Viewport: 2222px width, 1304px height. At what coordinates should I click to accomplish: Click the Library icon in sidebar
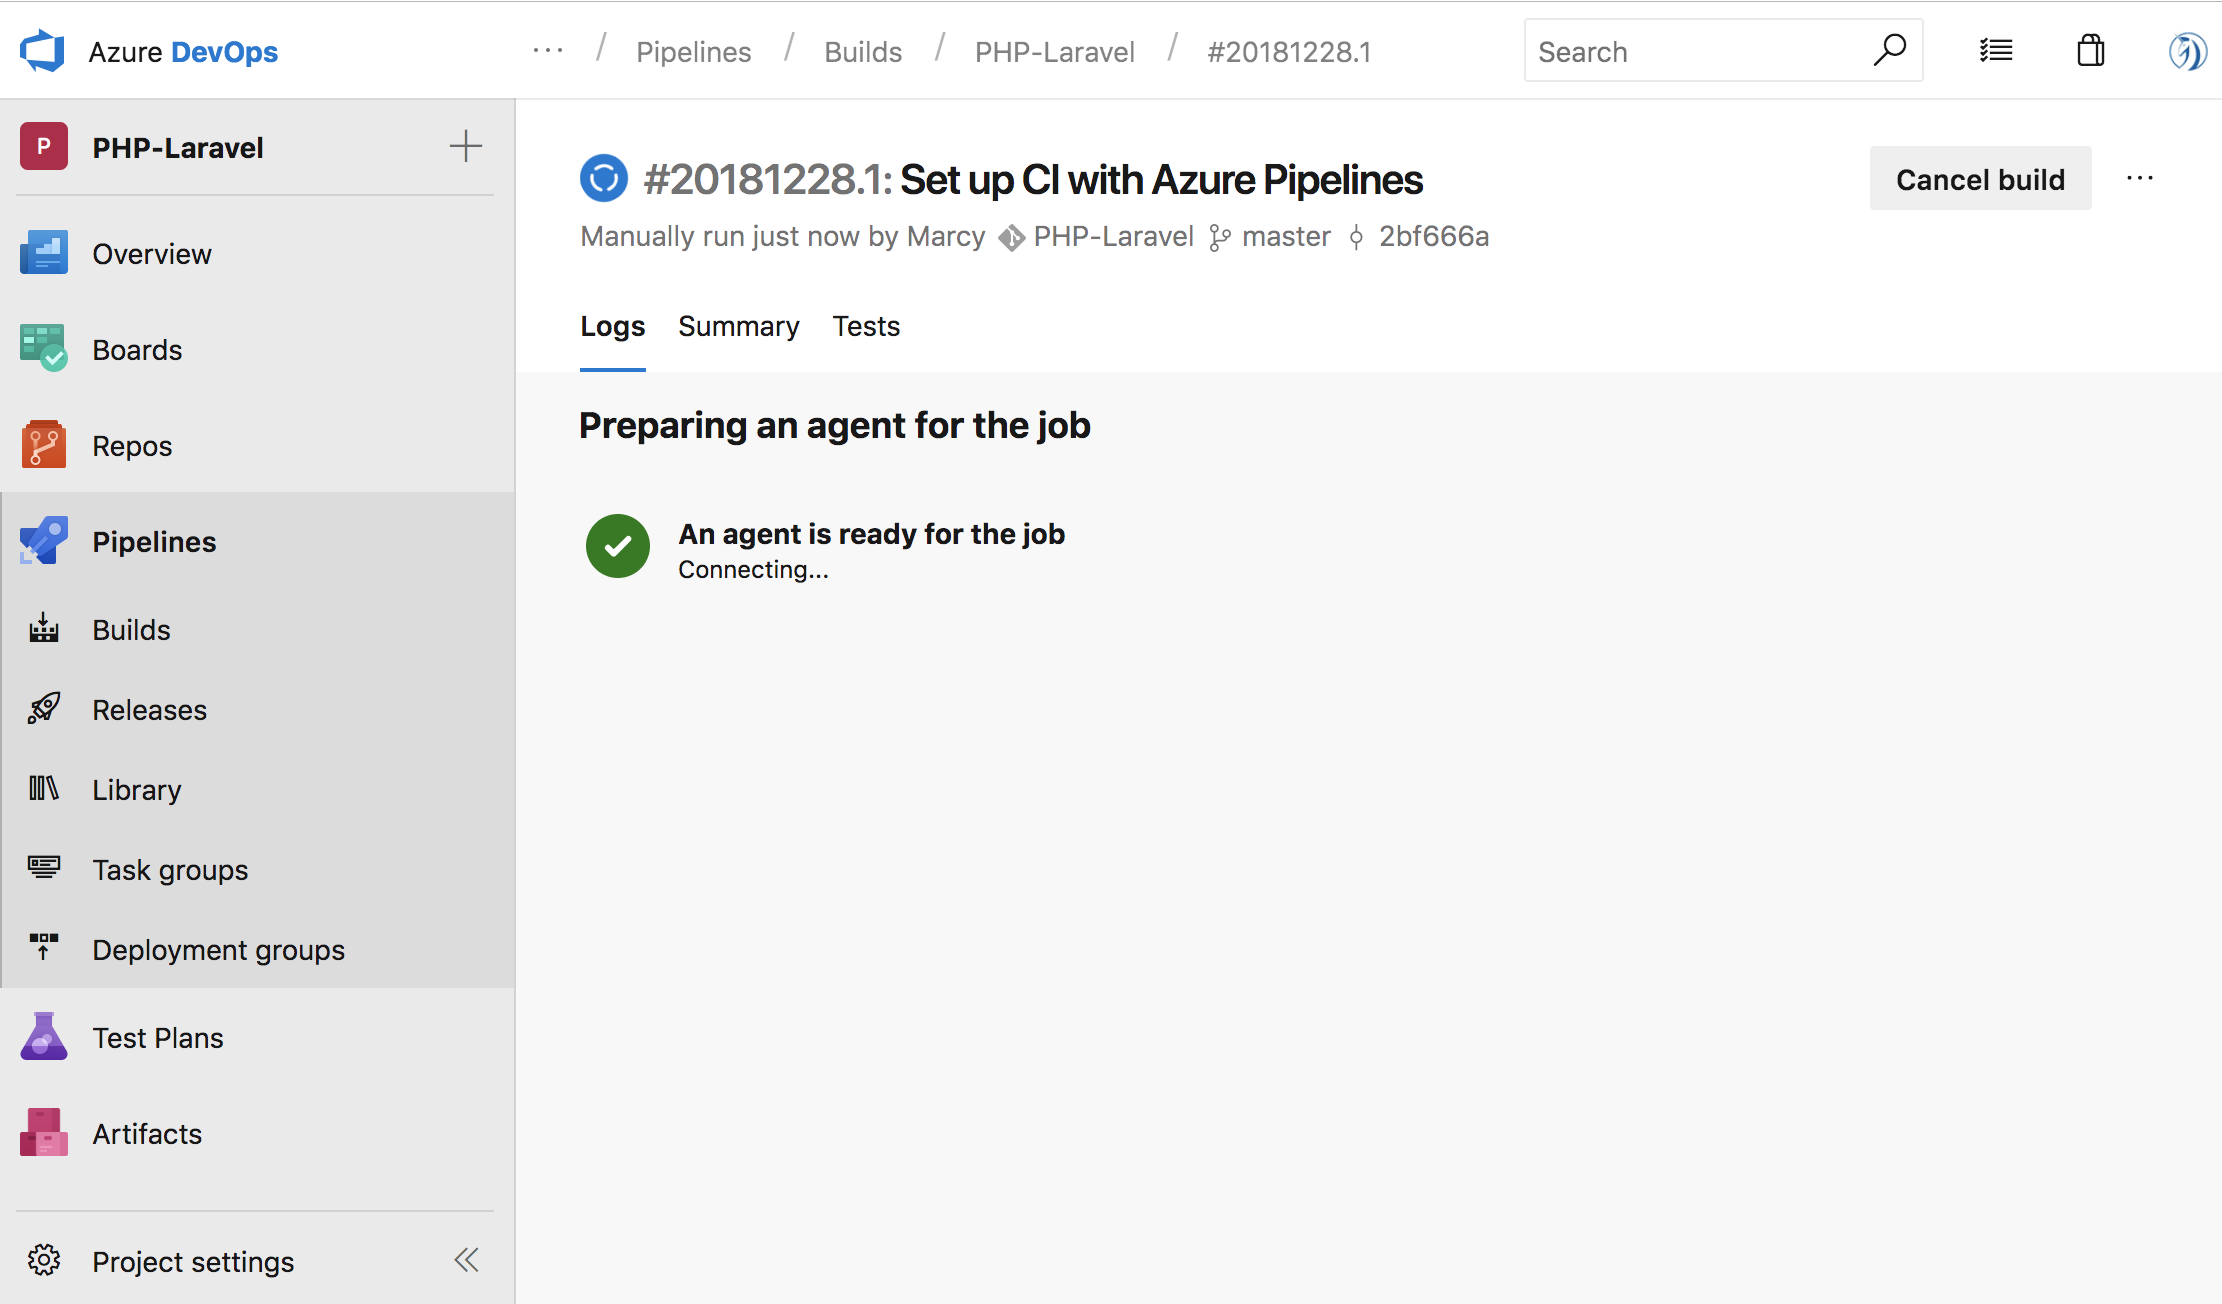point(43,789)
